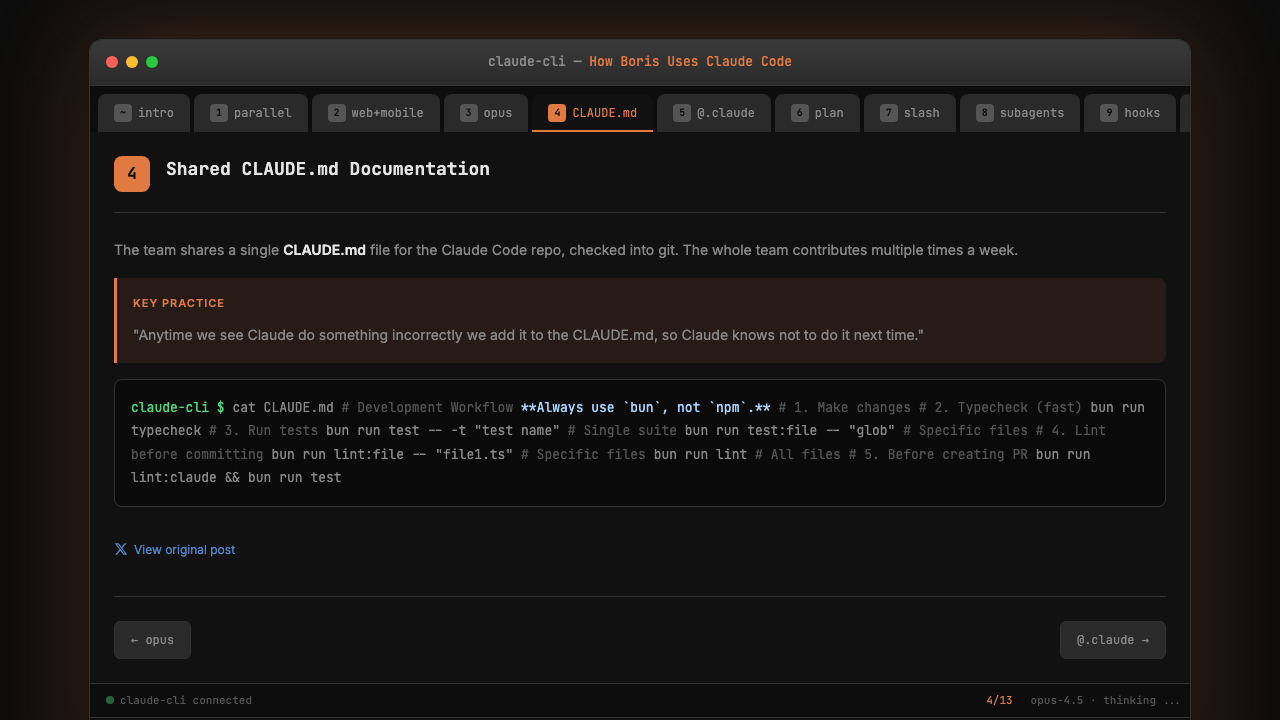
Task: Advance with the @.claude → button
Action: (1112, 640)
